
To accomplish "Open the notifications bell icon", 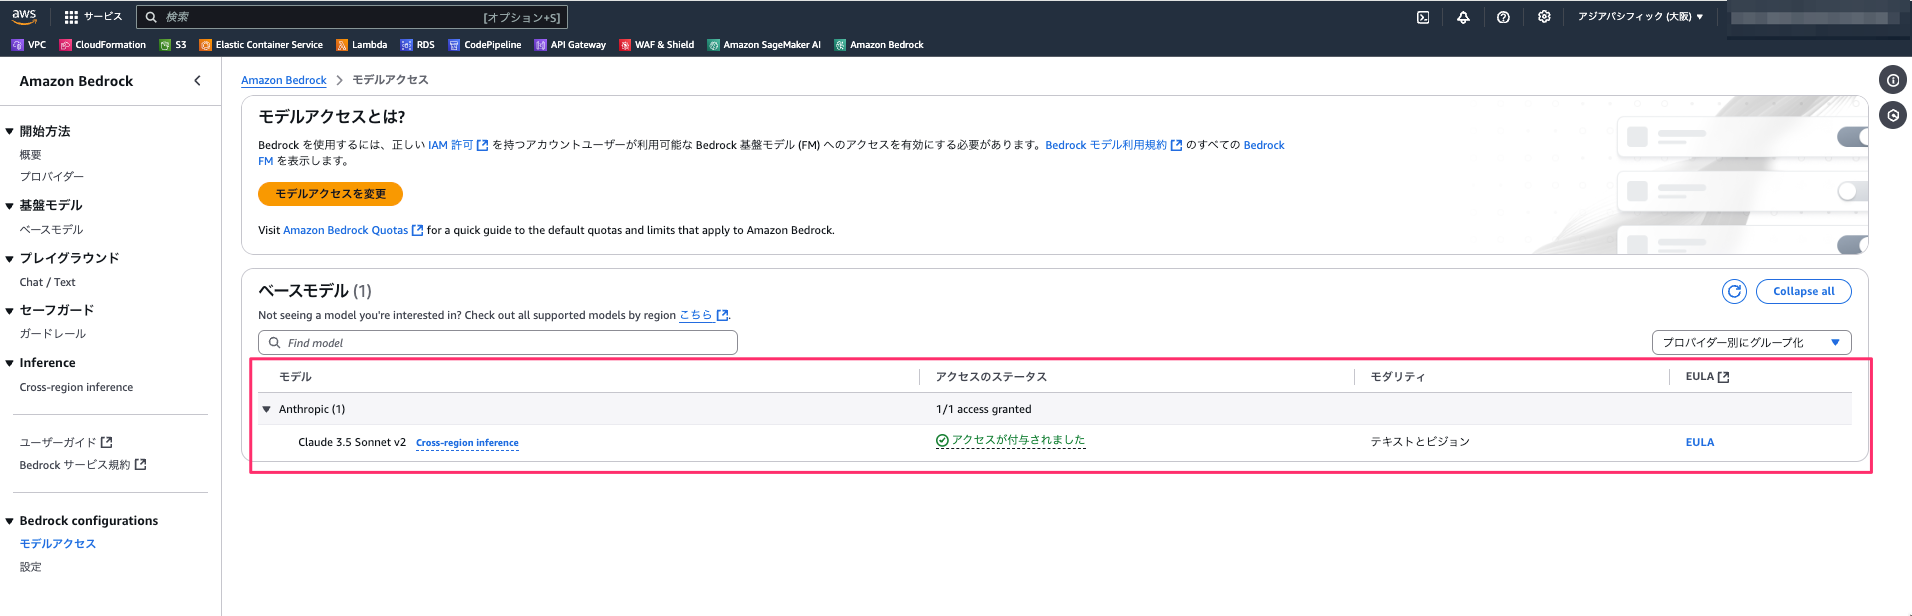I will (1463, 17).
